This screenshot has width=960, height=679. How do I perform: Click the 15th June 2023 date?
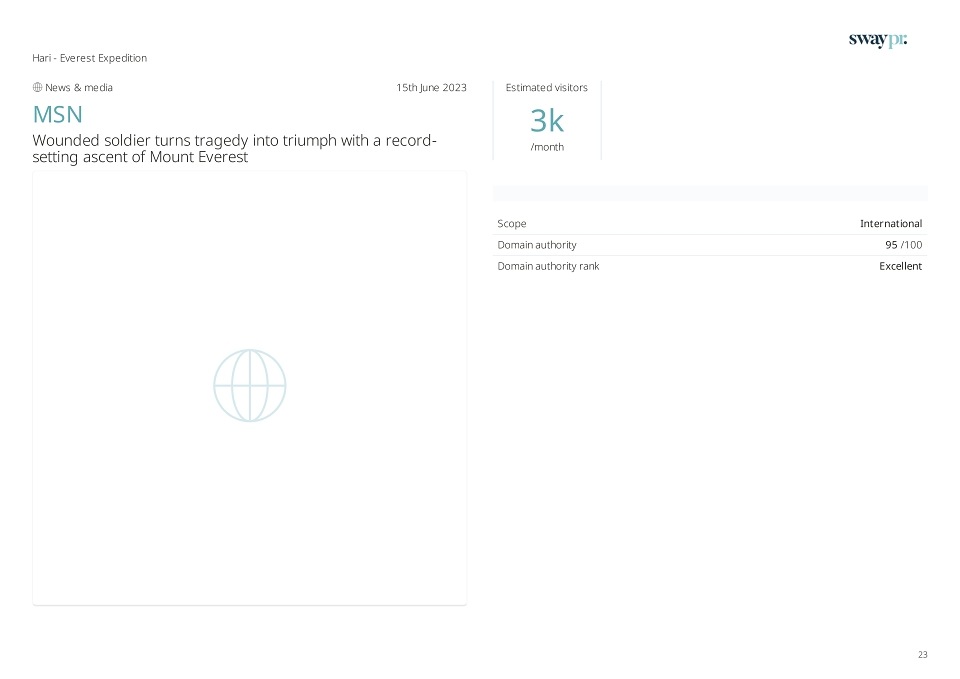point(431,88)
